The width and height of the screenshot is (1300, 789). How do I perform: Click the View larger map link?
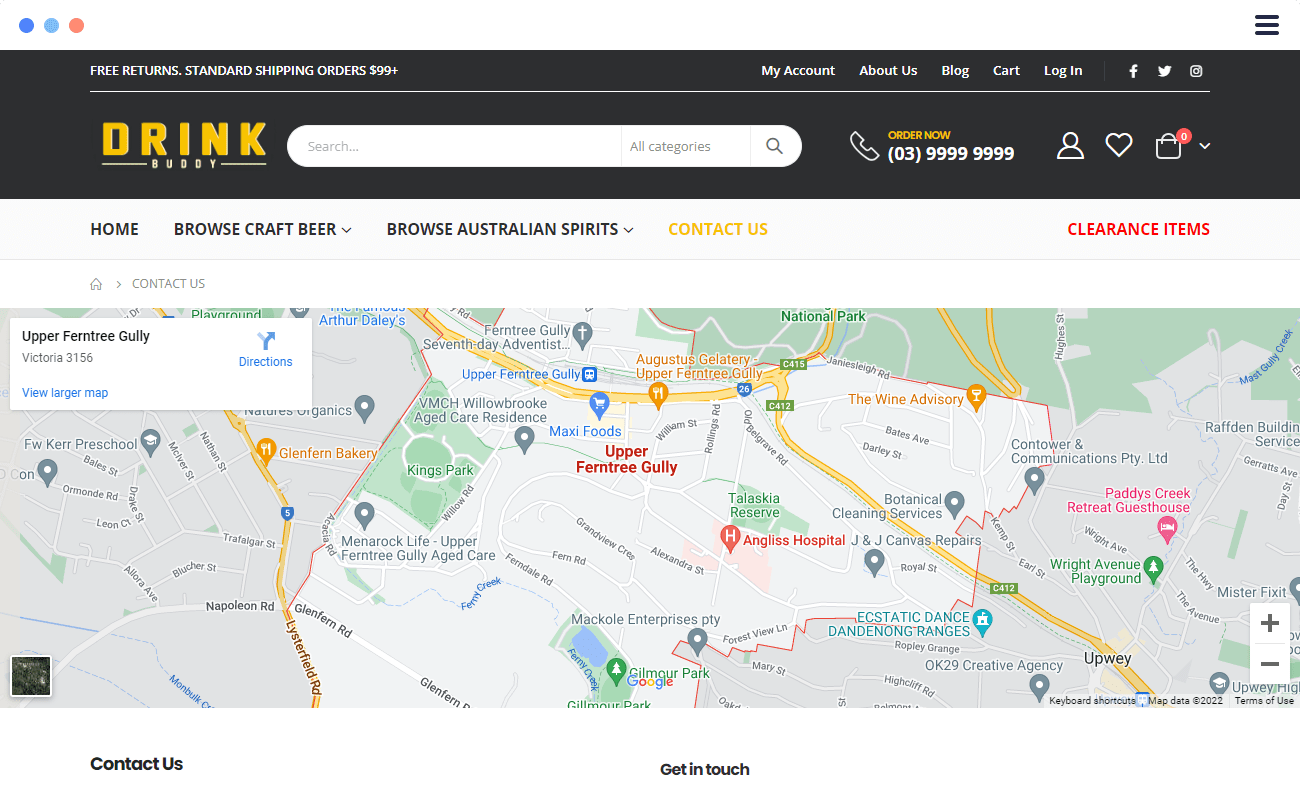[65, 393]
